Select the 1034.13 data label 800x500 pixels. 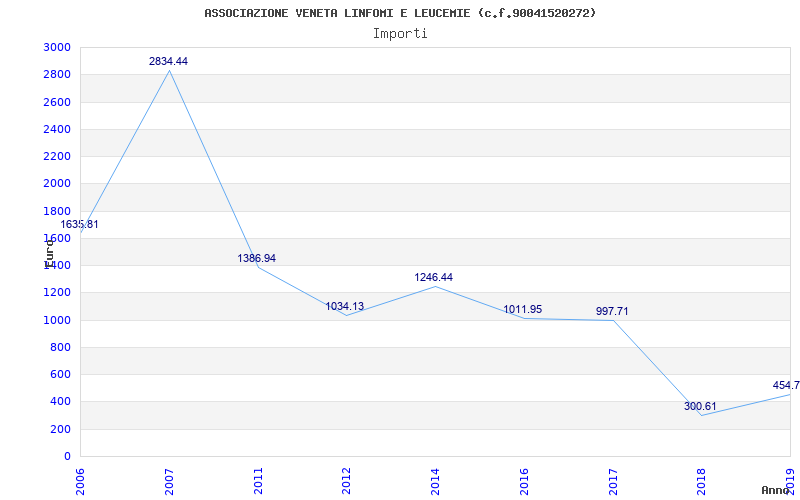(344, 307)
